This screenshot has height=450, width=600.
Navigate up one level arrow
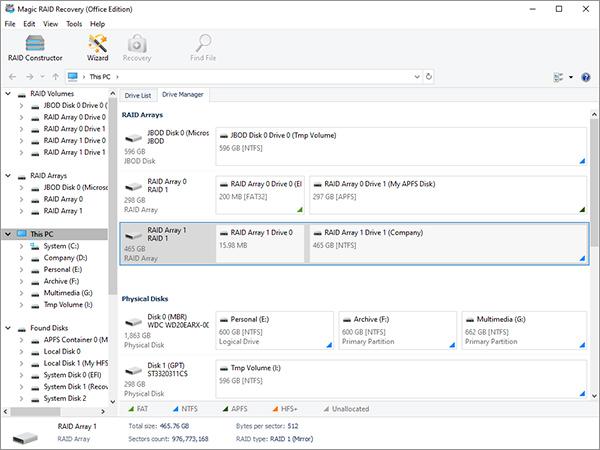click(x=55, y=77)
